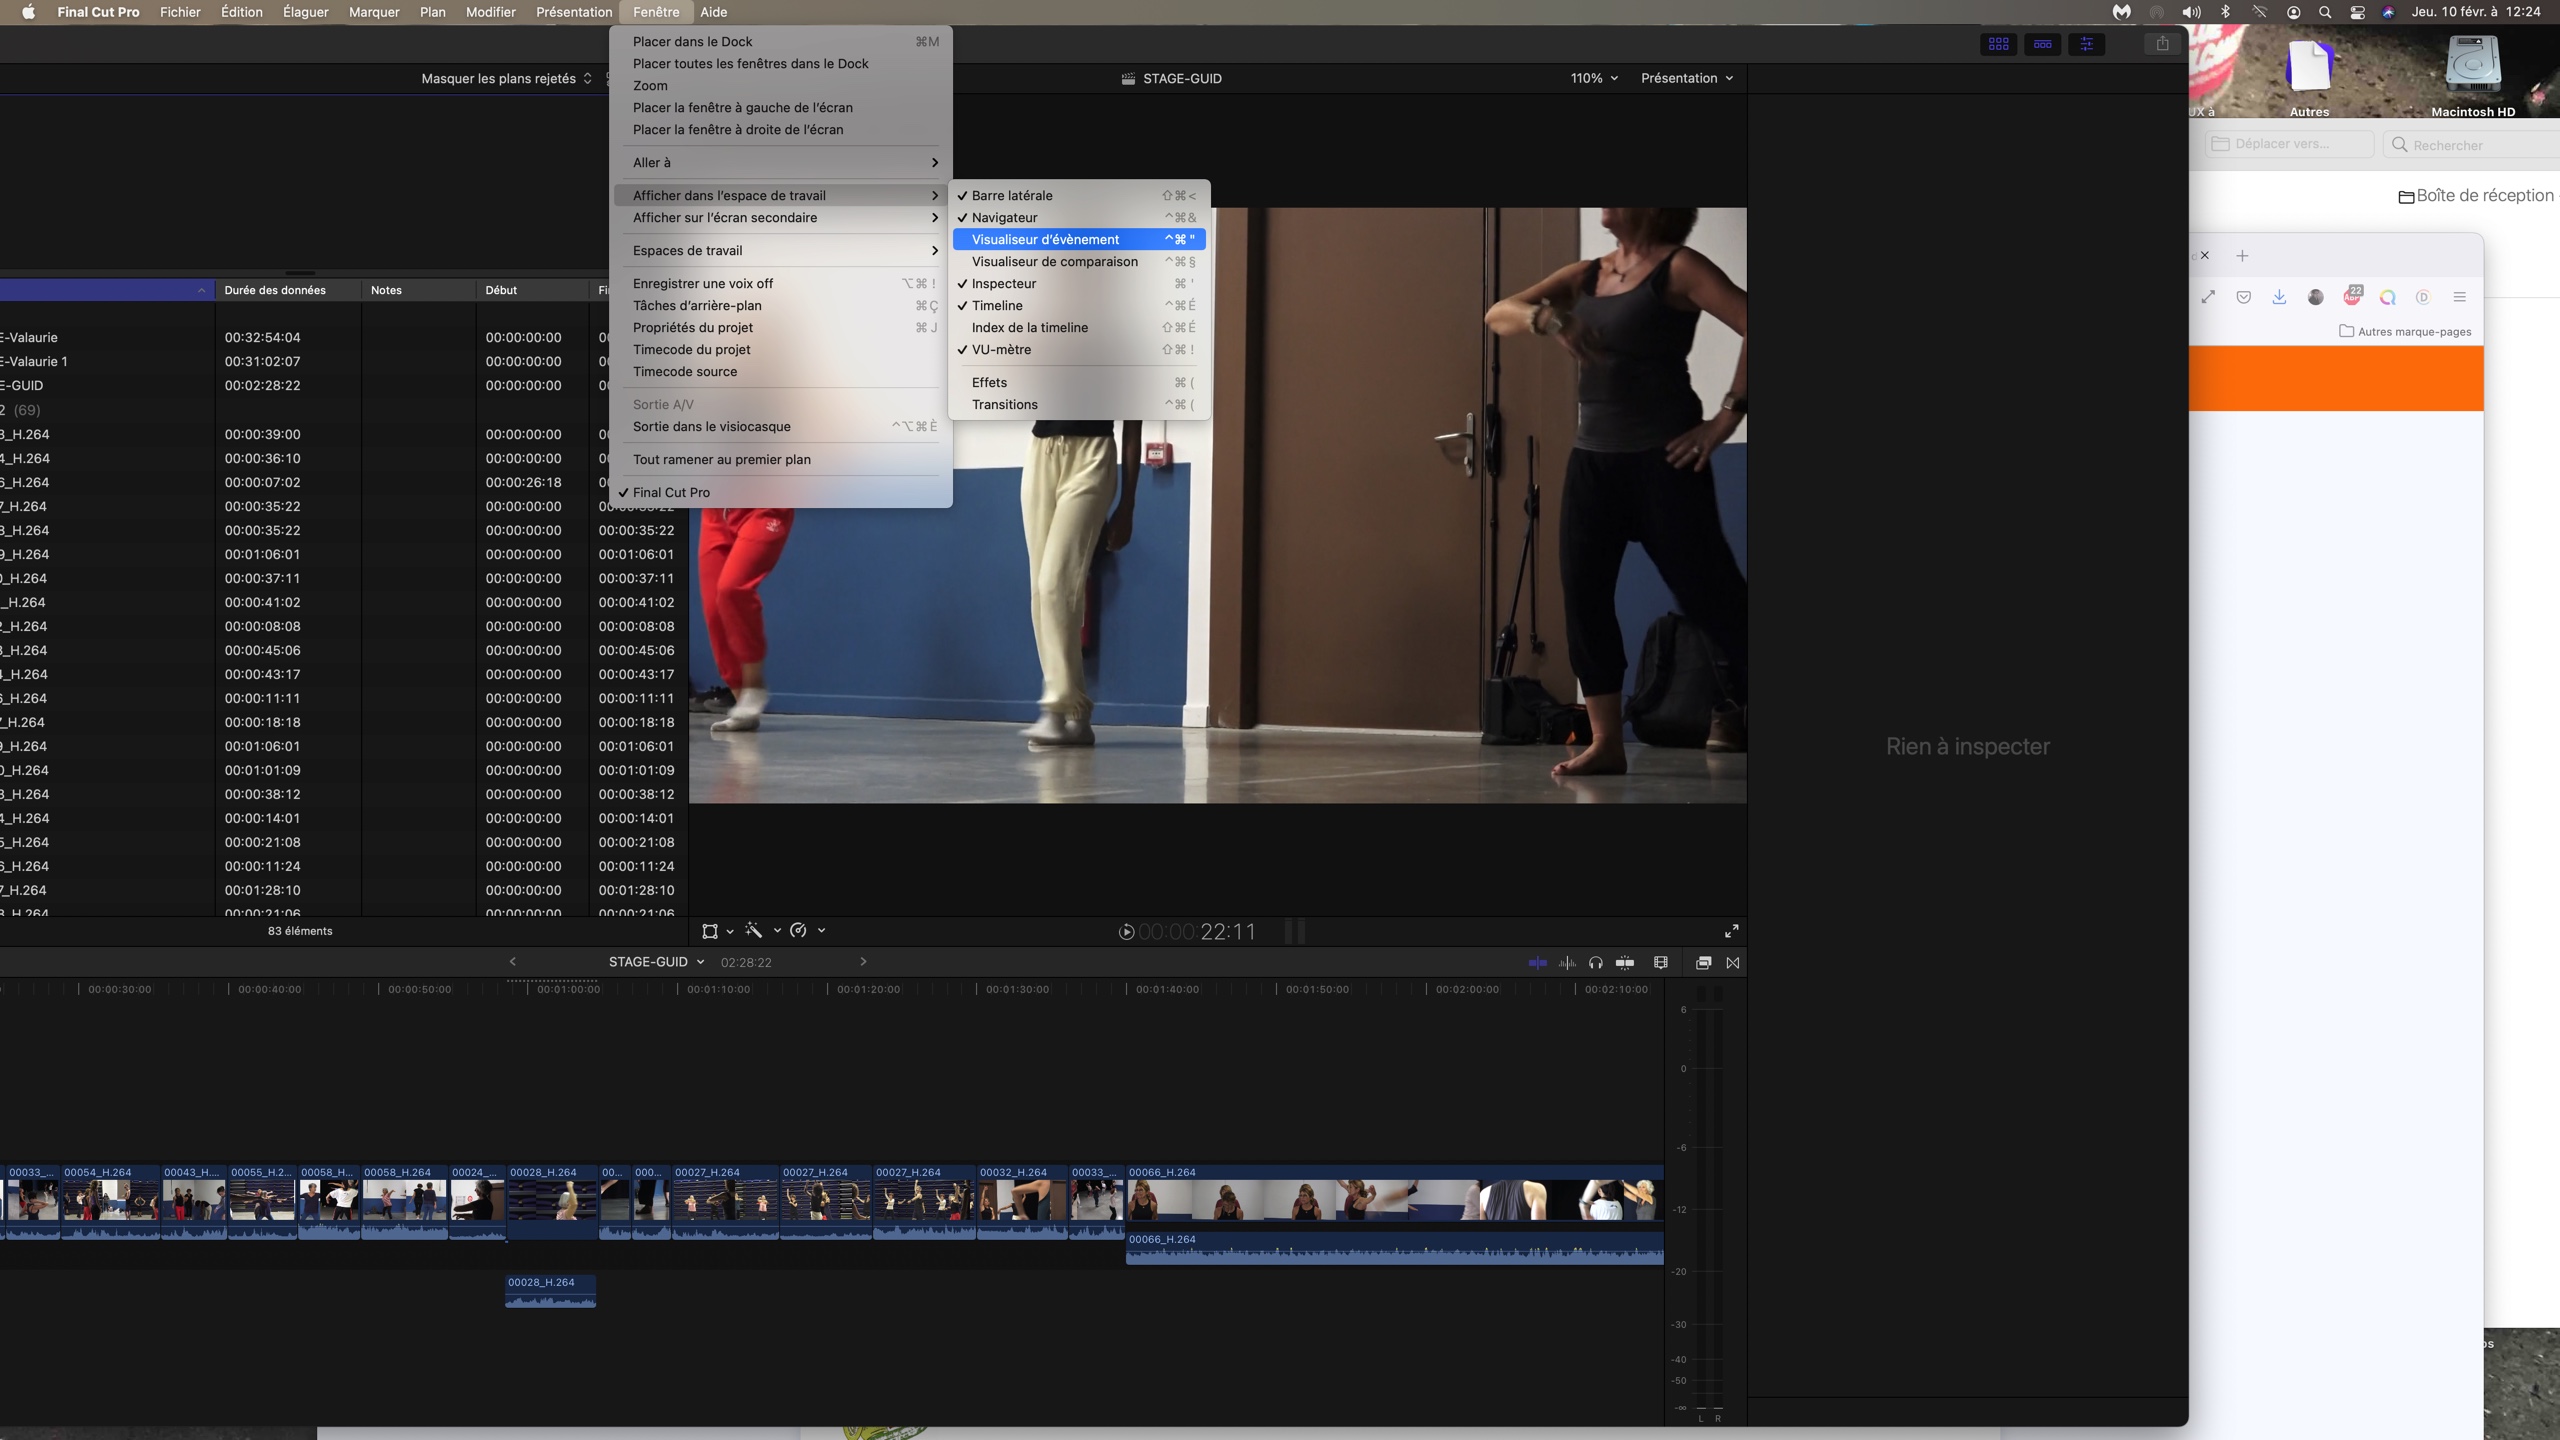Open enhancement magic wand icon
The height and width of the screenshot is (1440, 2560).
point(754,931)
